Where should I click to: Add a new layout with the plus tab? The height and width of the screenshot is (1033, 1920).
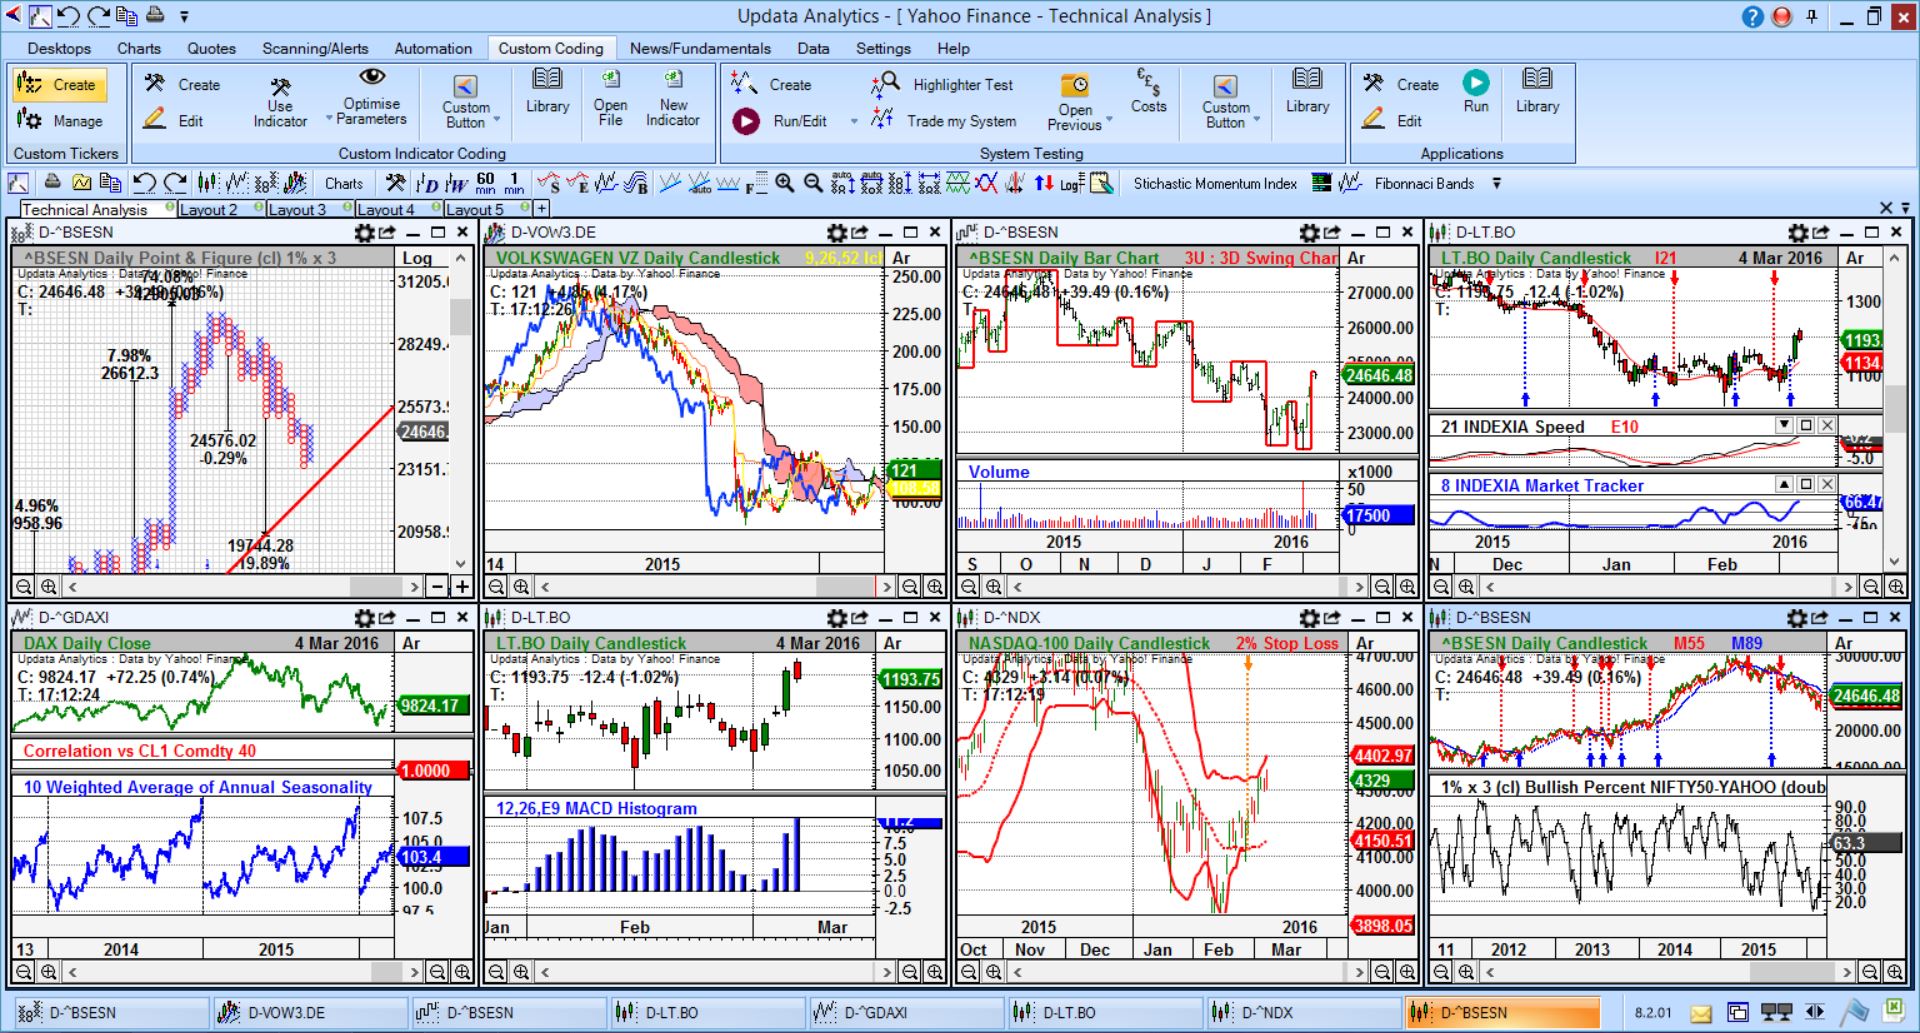(x=541, y=208)
